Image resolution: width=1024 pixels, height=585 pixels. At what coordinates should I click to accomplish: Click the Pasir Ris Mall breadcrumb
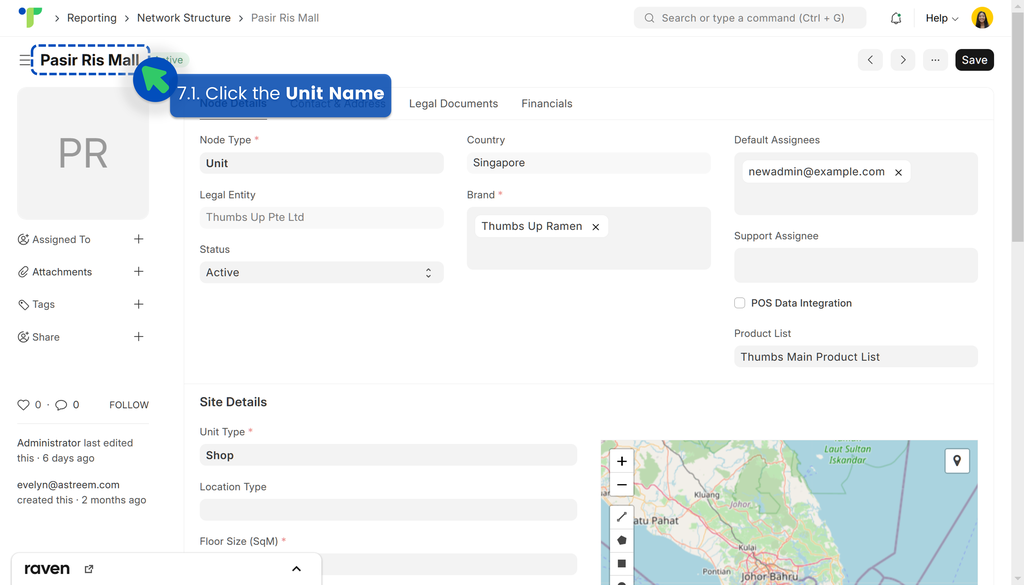pyautogui.click(x=285, y=18)
